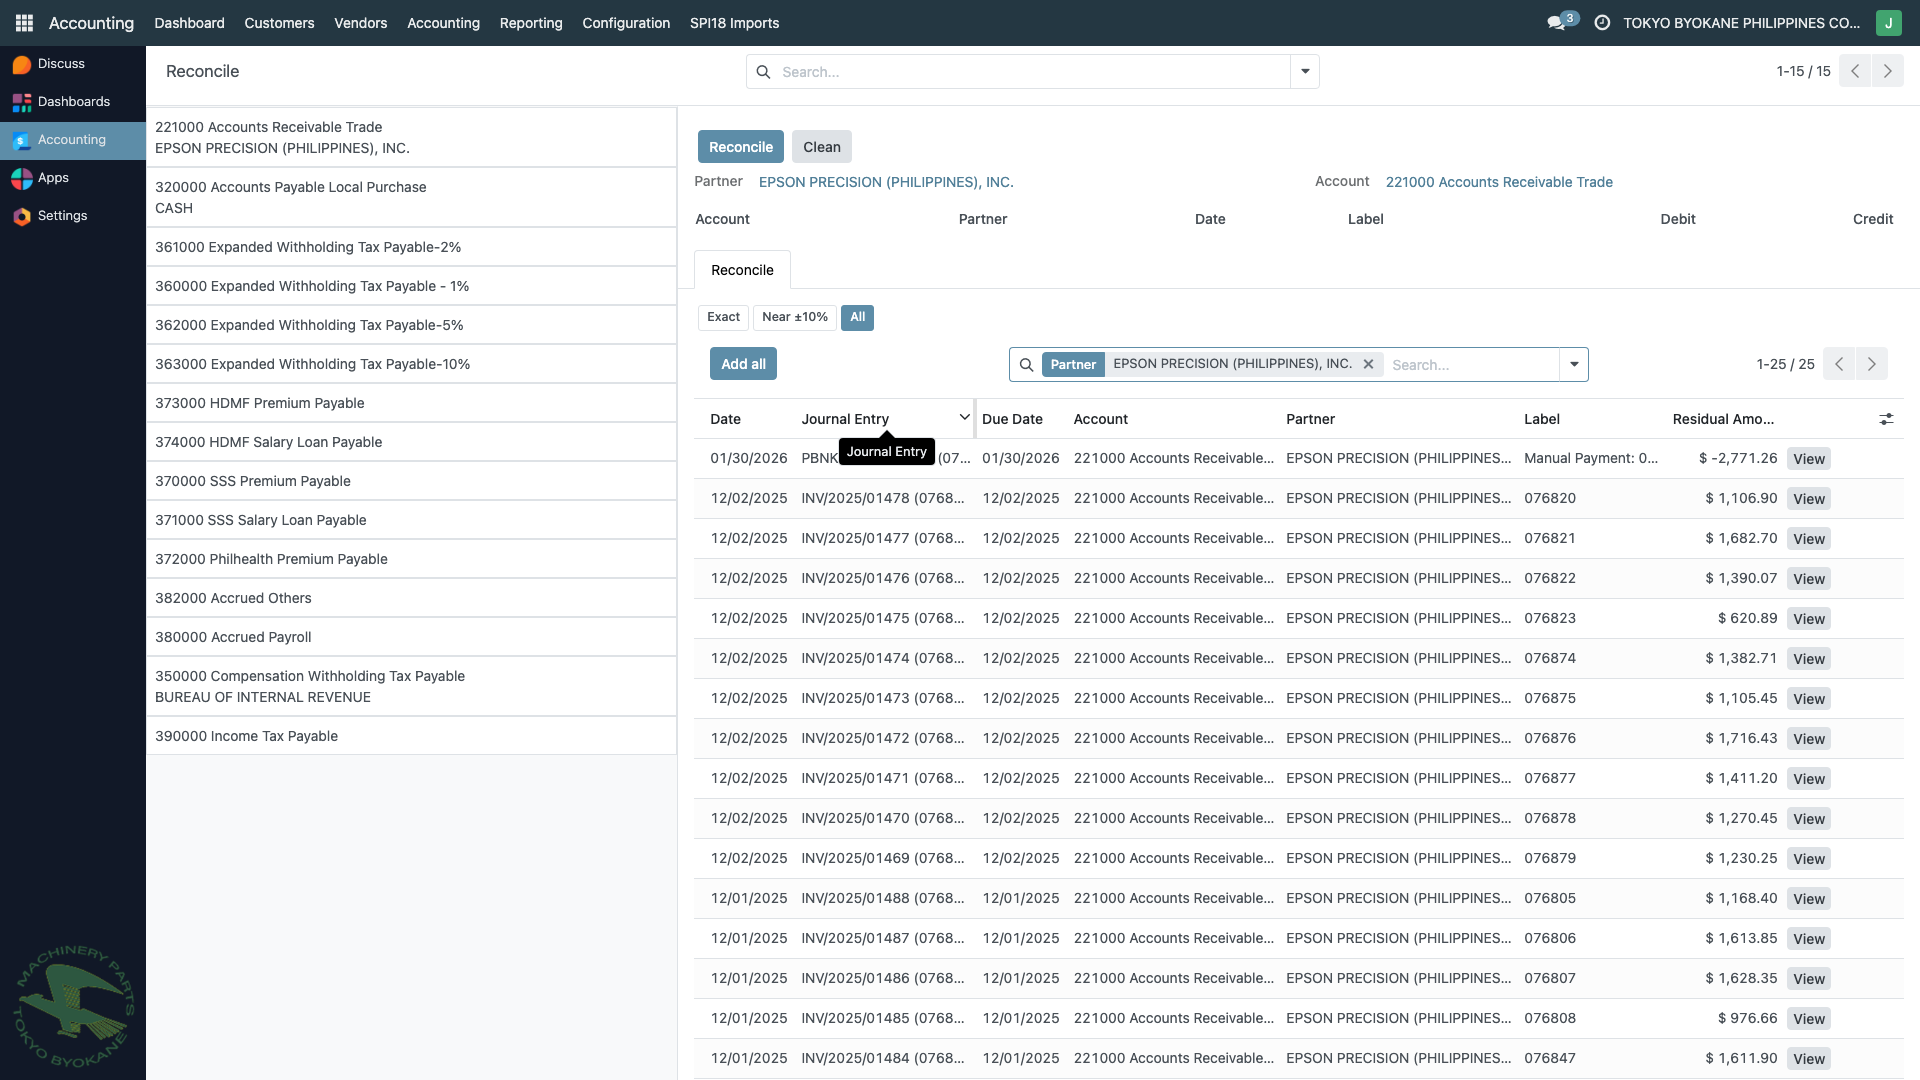Open the Reporting menu

pyautogui.click(x=530, y=22)
